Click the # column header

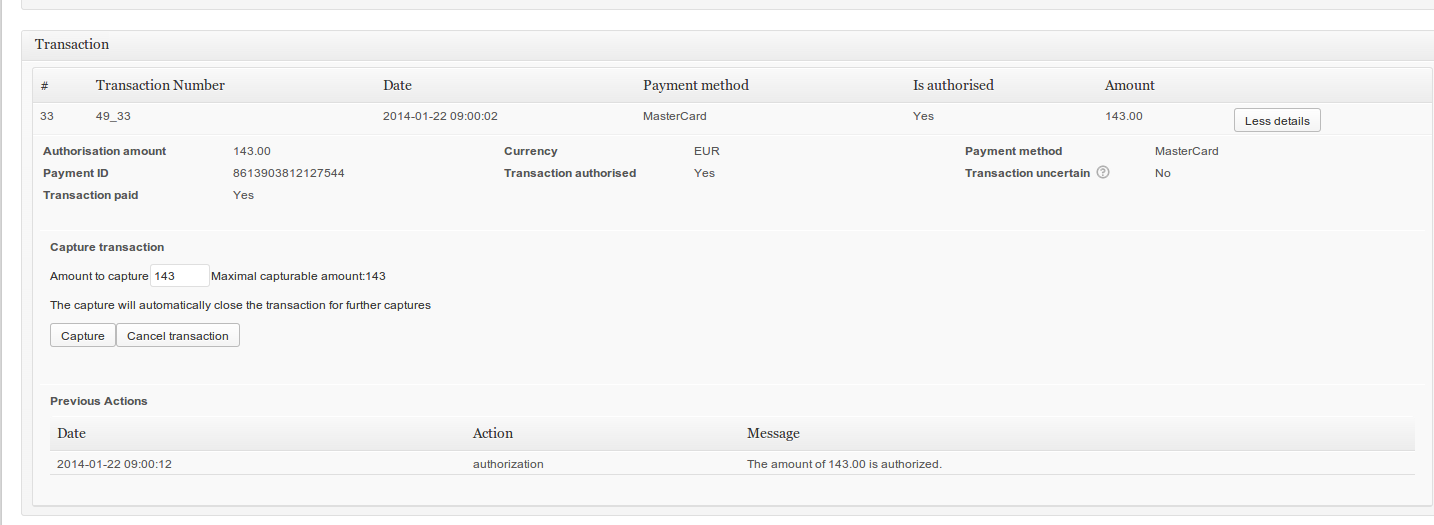pyautogui.click(x=44, y=86)
